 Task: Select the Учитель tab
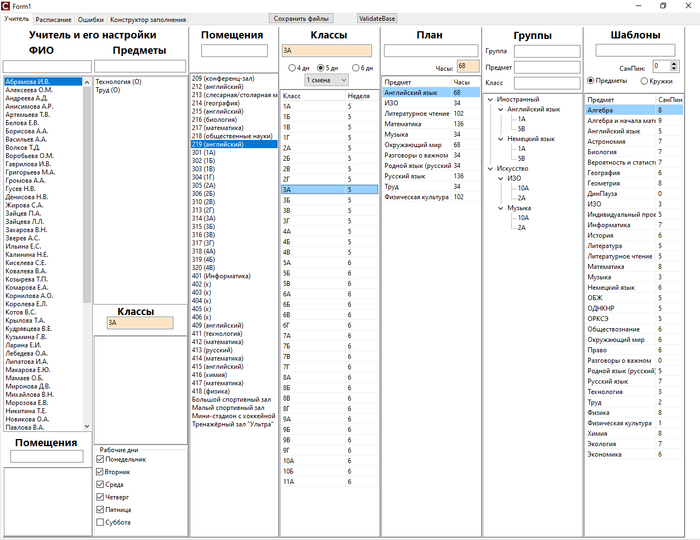[17, 19]
